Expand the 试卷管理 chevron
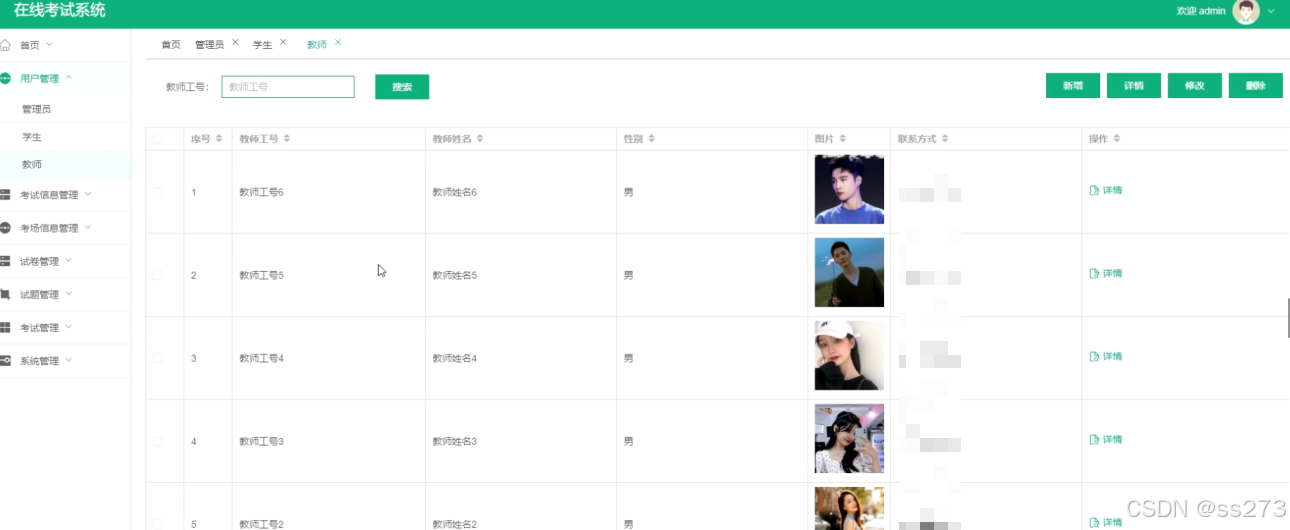Screen dimensions: 1290x530 point(69,260)
